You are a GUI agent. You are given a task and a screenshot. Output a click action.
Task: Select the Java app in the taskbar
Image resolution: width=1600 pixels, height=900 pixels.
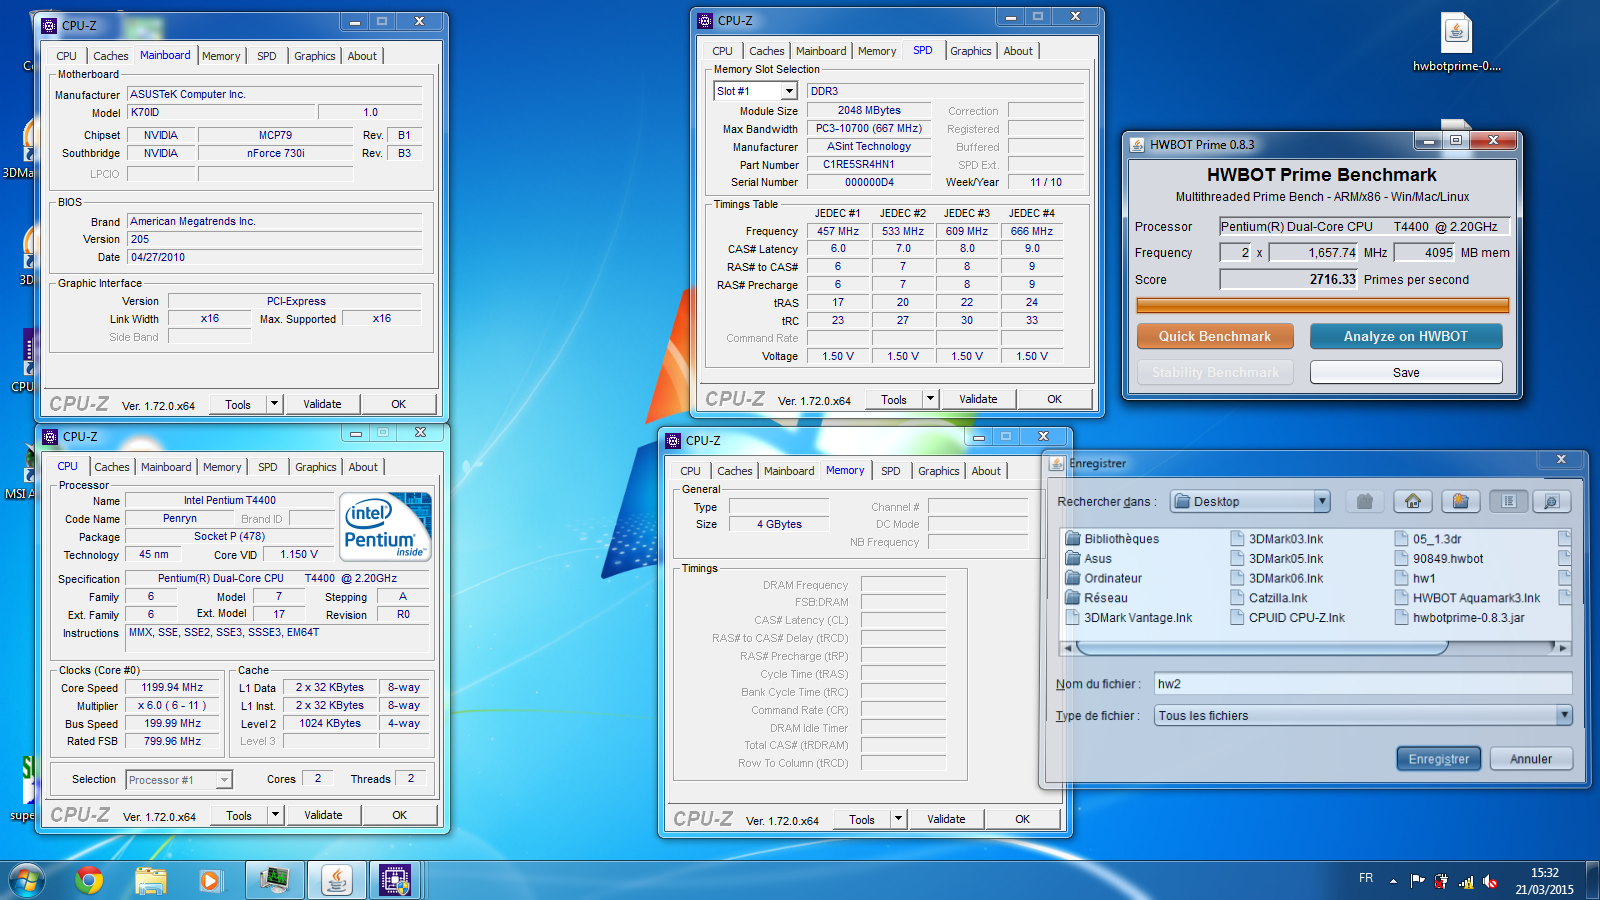coord(336,880)
